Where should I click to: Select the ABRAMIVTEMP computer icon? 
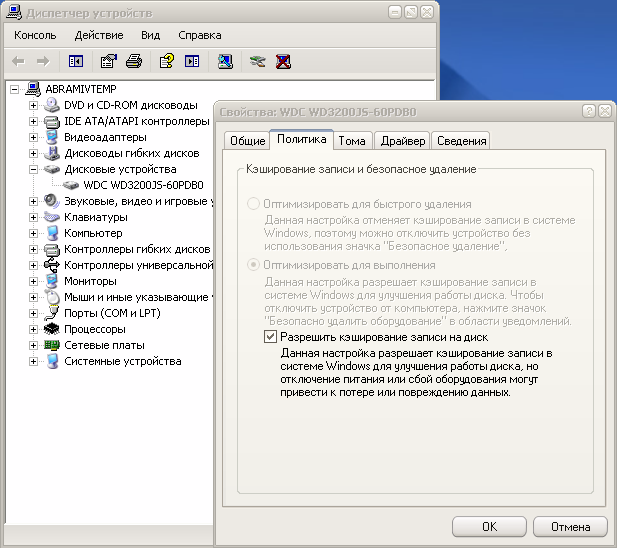pyautogui.click(x=33, y=89)
